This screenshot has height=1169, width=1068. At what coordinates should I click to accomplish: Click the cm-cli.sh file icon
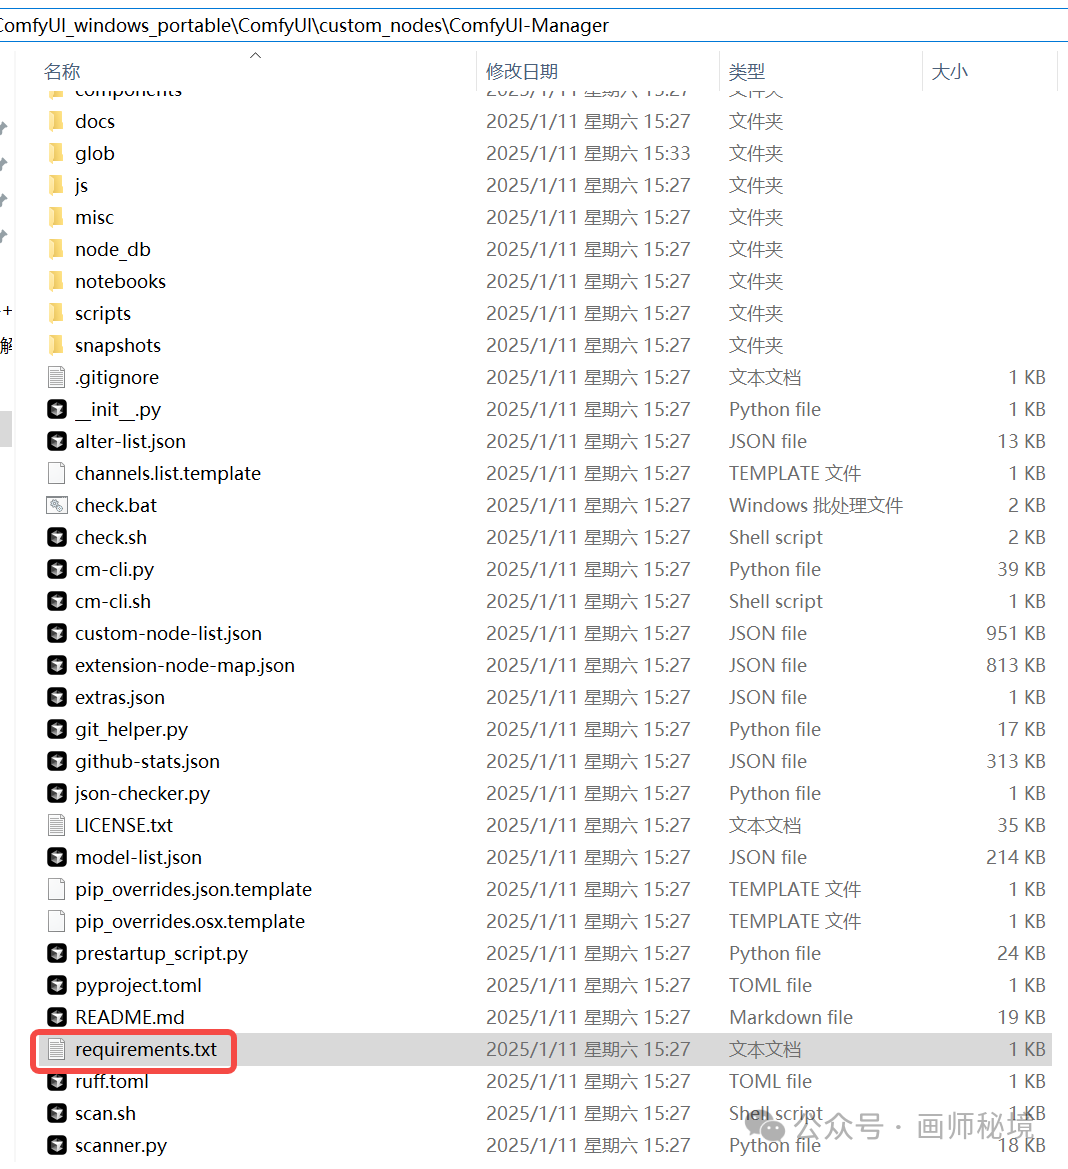tap(57, 602)
